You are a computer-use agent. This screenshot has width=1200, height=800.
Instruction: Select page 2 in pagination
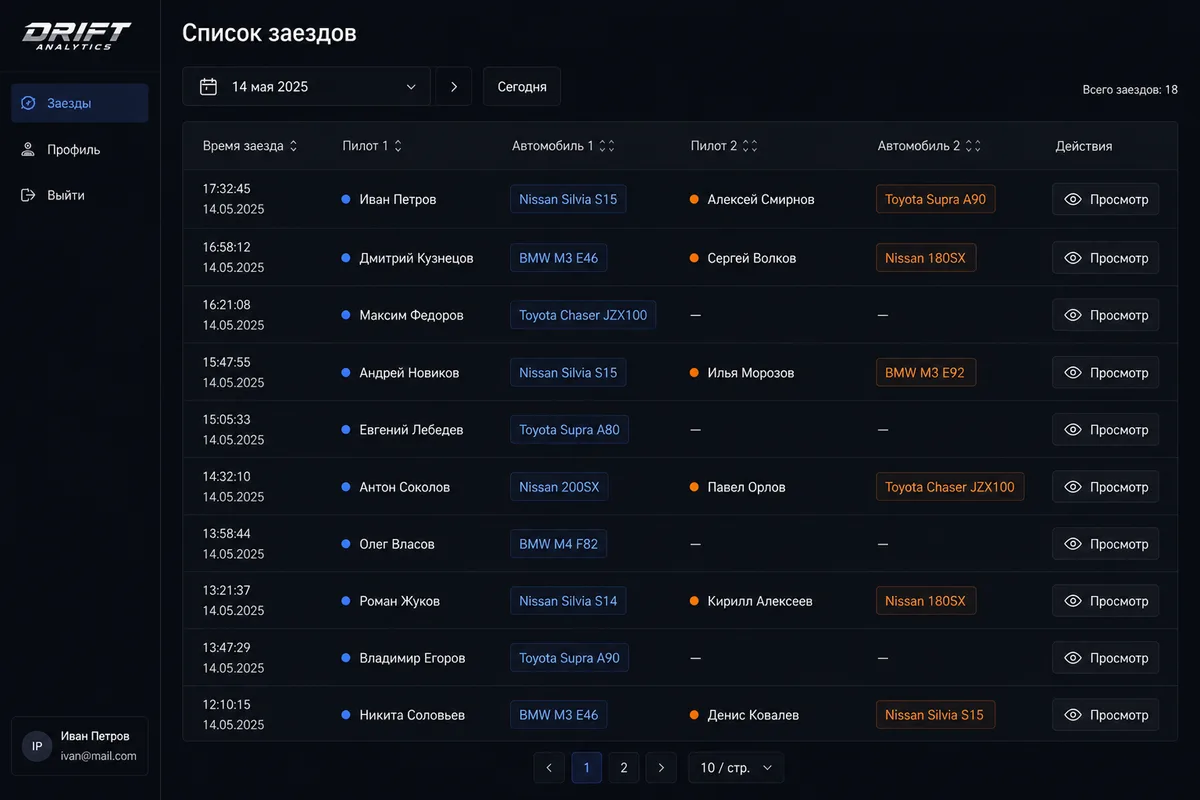click(x=624, y=768)
